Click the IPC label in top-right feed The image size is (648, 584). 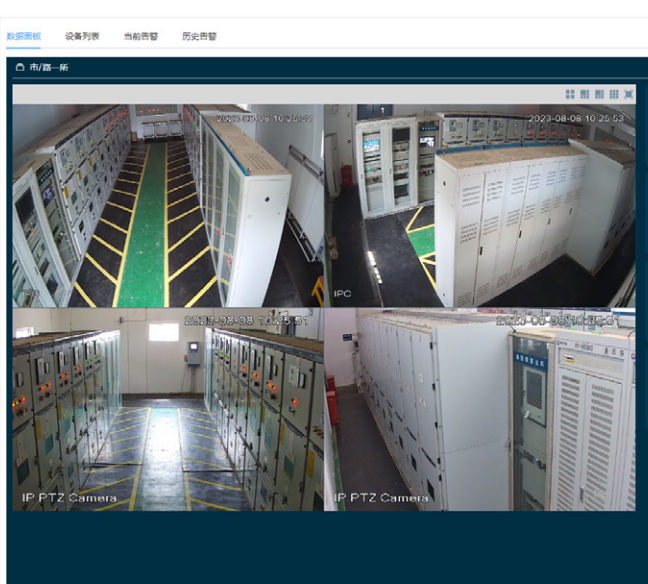343,296
